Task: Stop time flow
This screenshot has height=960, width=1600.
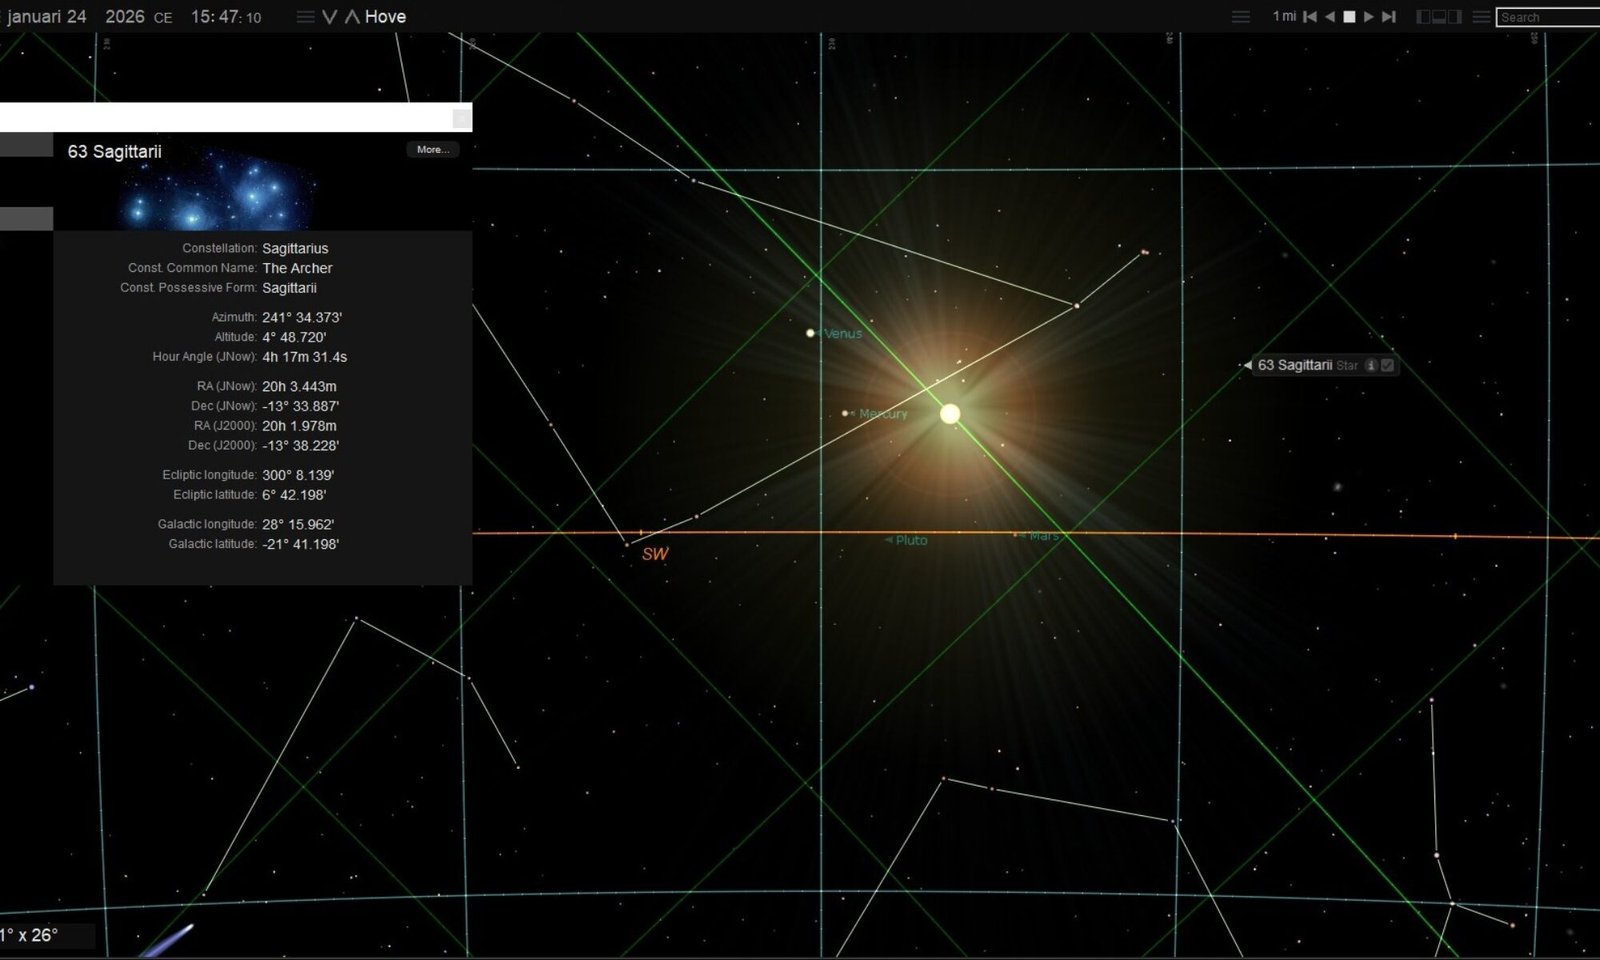Action: 1349,17
